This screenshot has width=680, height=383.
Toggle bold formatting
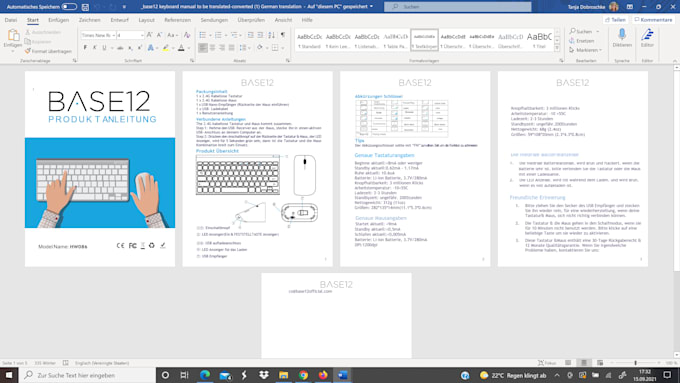point(85,48)
